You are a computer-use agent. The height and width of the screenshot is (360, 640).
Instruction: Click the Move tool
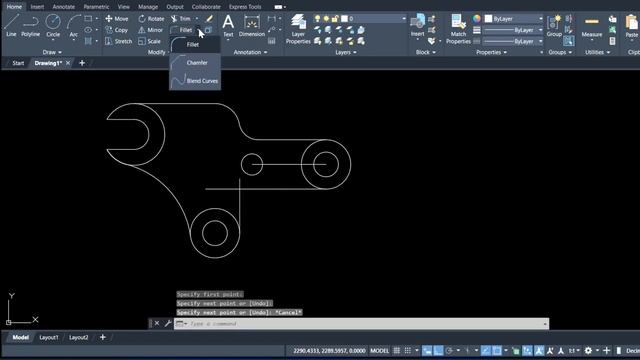point(117,19)
